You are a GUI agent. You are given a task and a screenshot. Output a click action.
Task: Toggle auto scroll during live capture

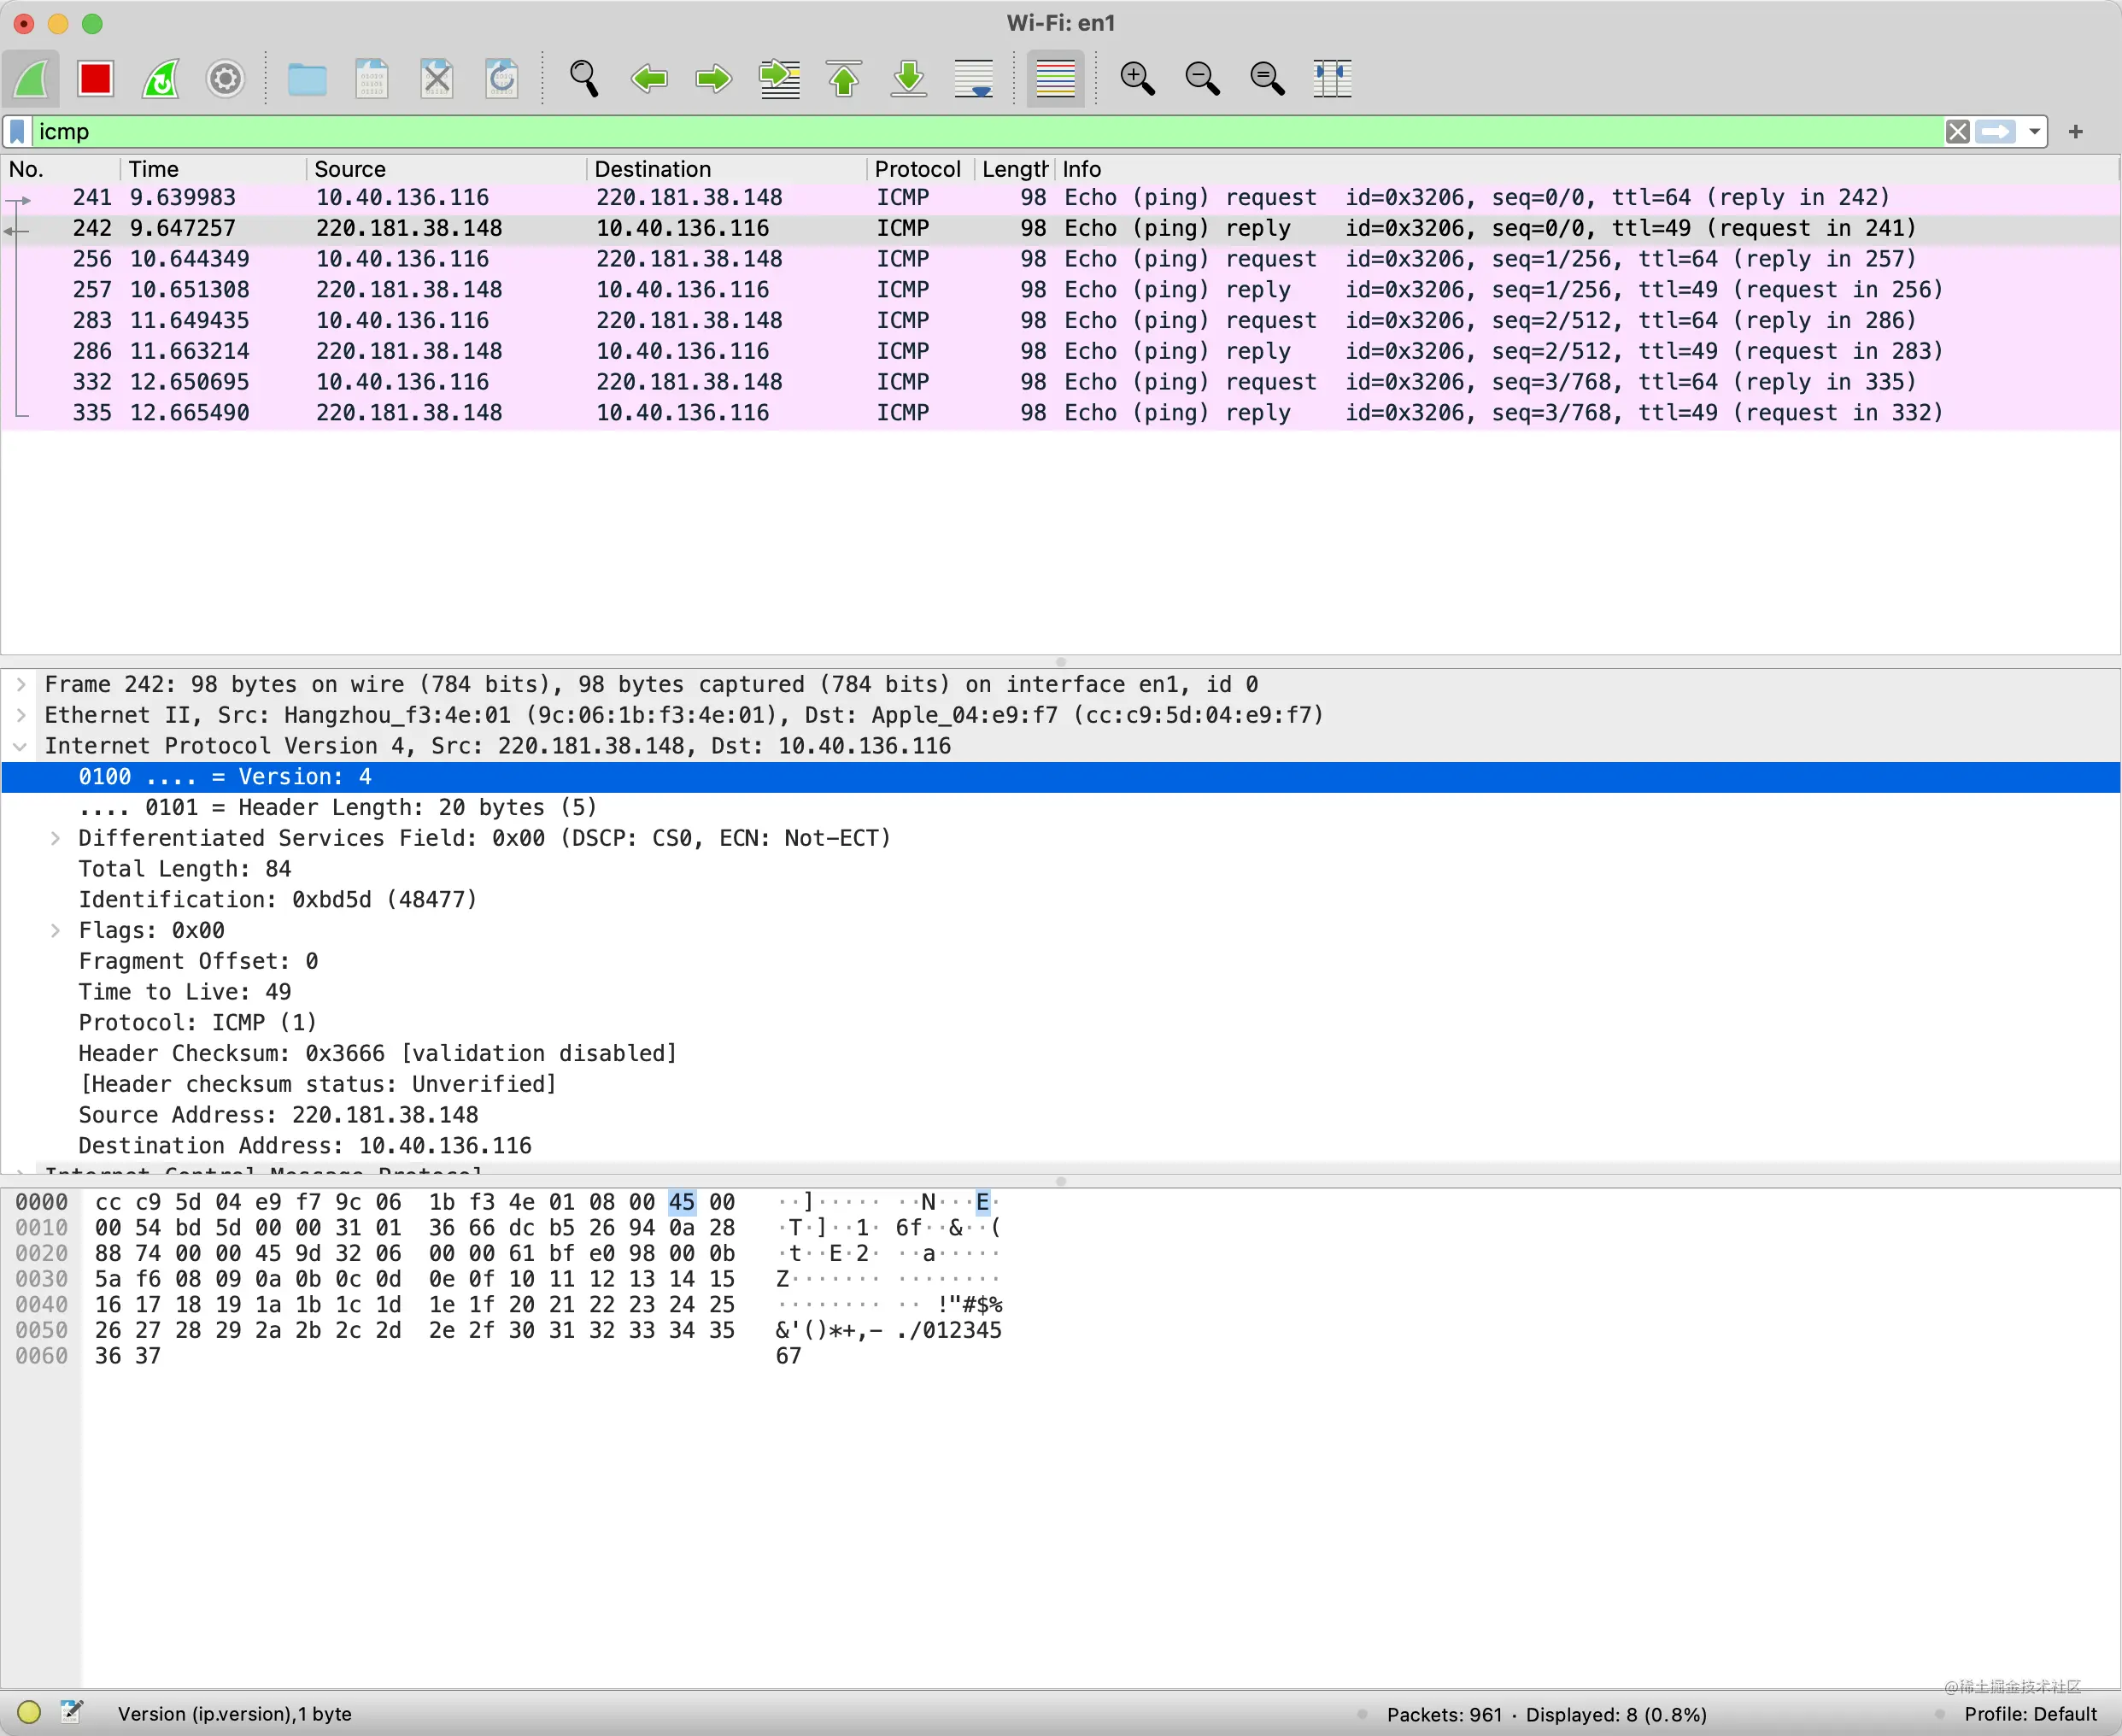click(974, 78)
